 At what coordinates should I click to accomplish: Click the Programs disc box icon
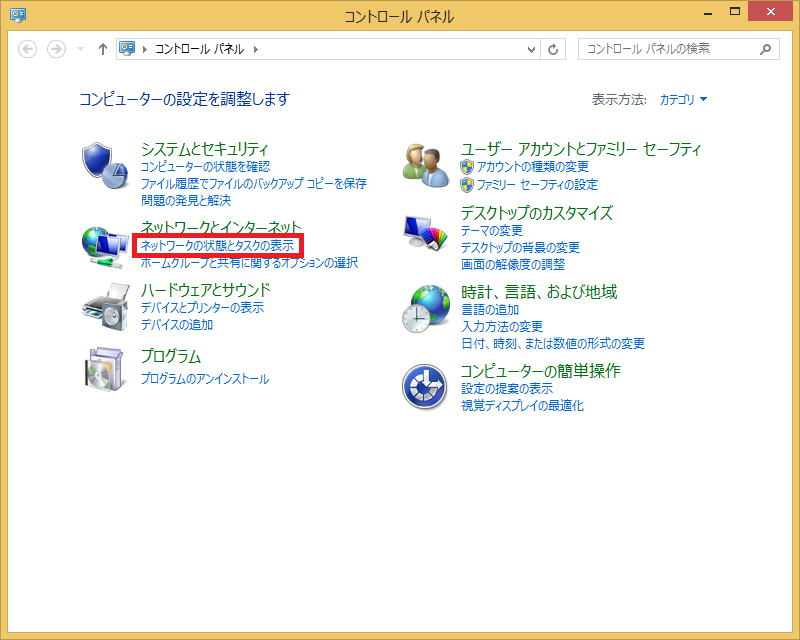point(105,368)
